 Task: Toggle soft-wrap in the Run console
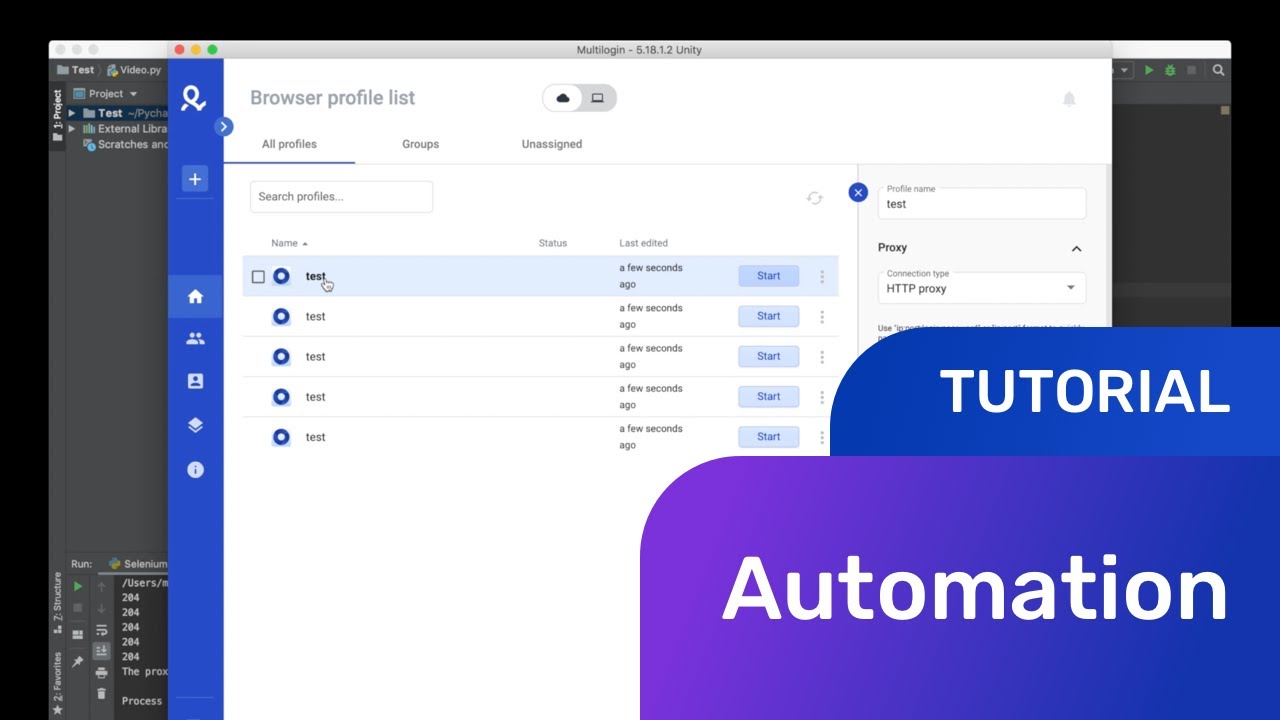tap(101, 630)
